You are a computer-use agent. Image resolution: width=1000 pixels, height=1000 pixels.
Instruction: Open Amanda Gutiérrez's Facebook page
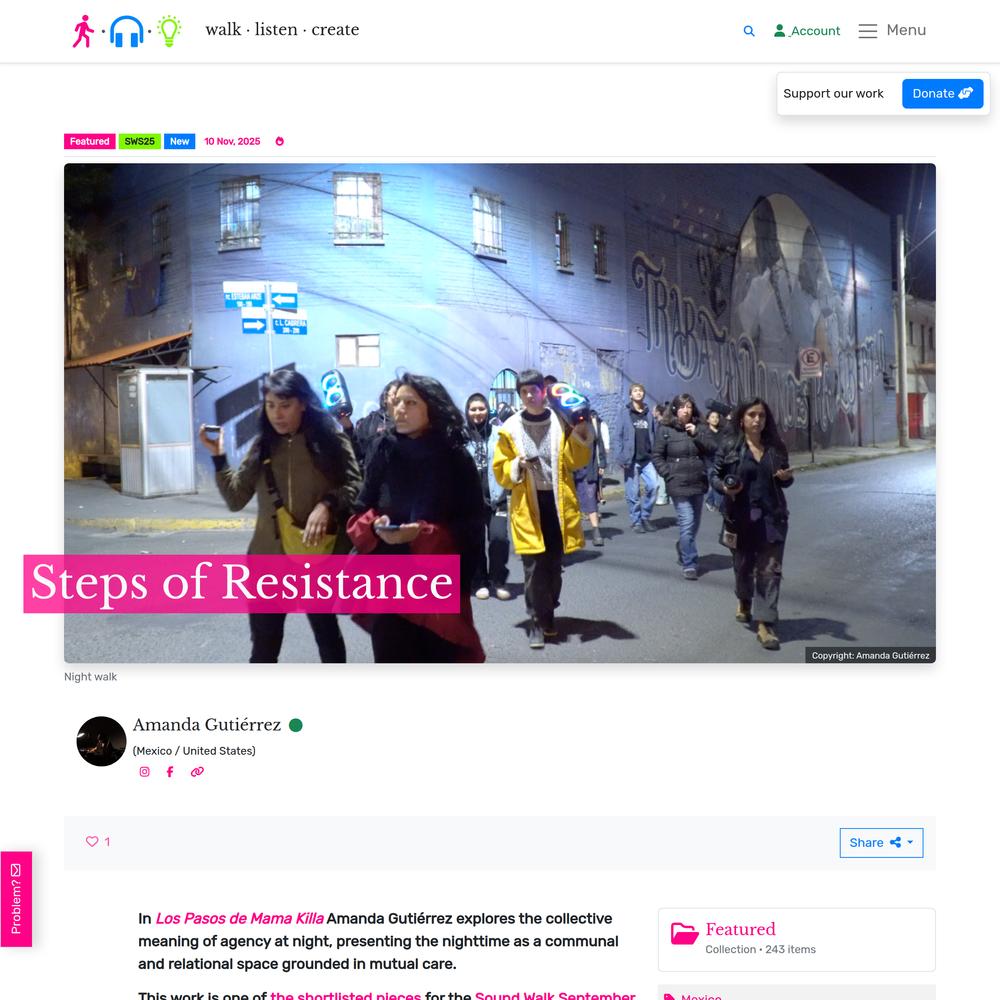click(170, 772)
